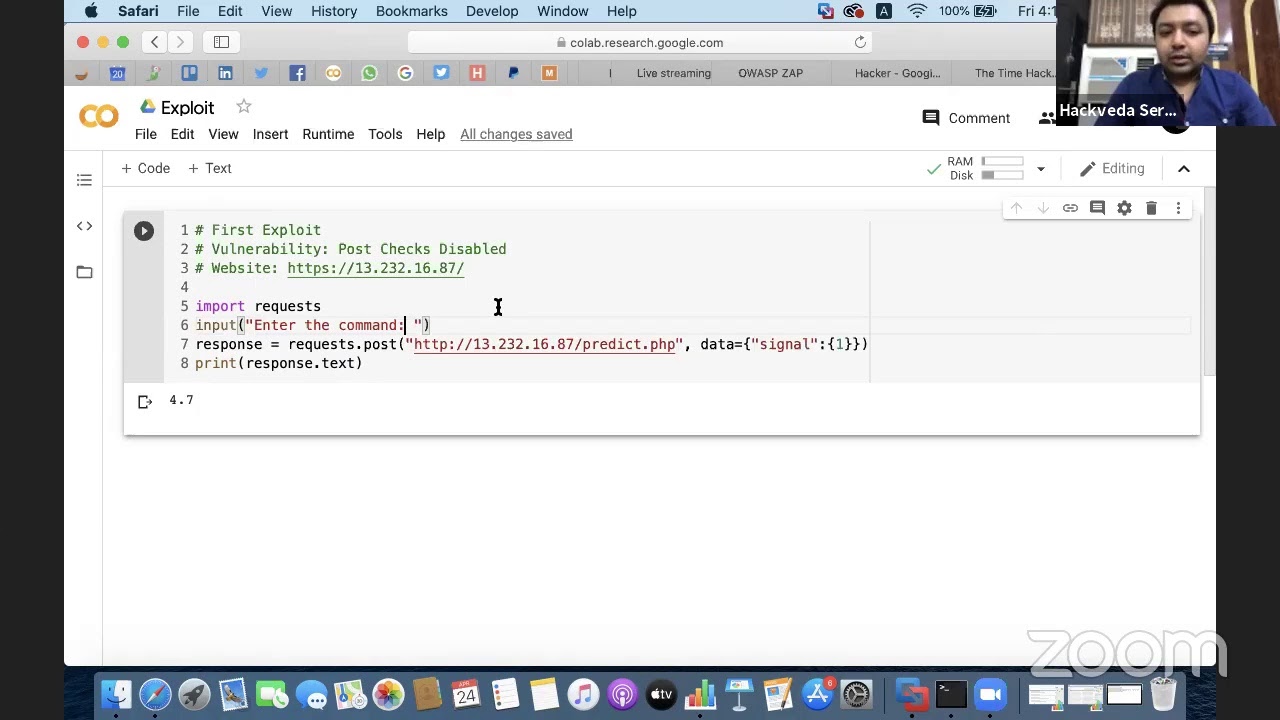Add a new Code cell
Image resolution: width=1280 pixels, height=720 pixels.
pyautogui.click(x=146, y=168)
